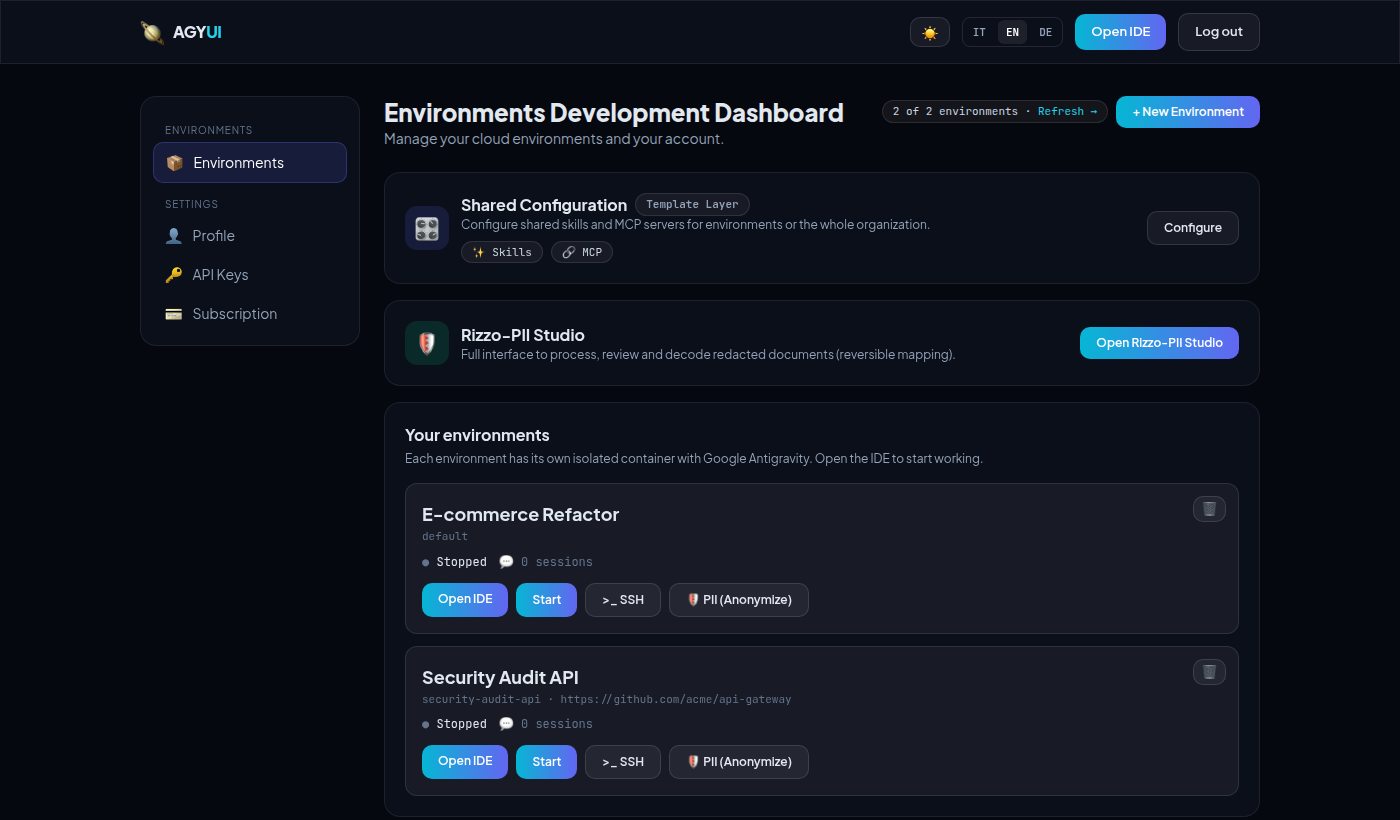The width and height of the screenshot is (1400, 820).
Task: Select the Skills chip
Action: click(x=502, y=252)
